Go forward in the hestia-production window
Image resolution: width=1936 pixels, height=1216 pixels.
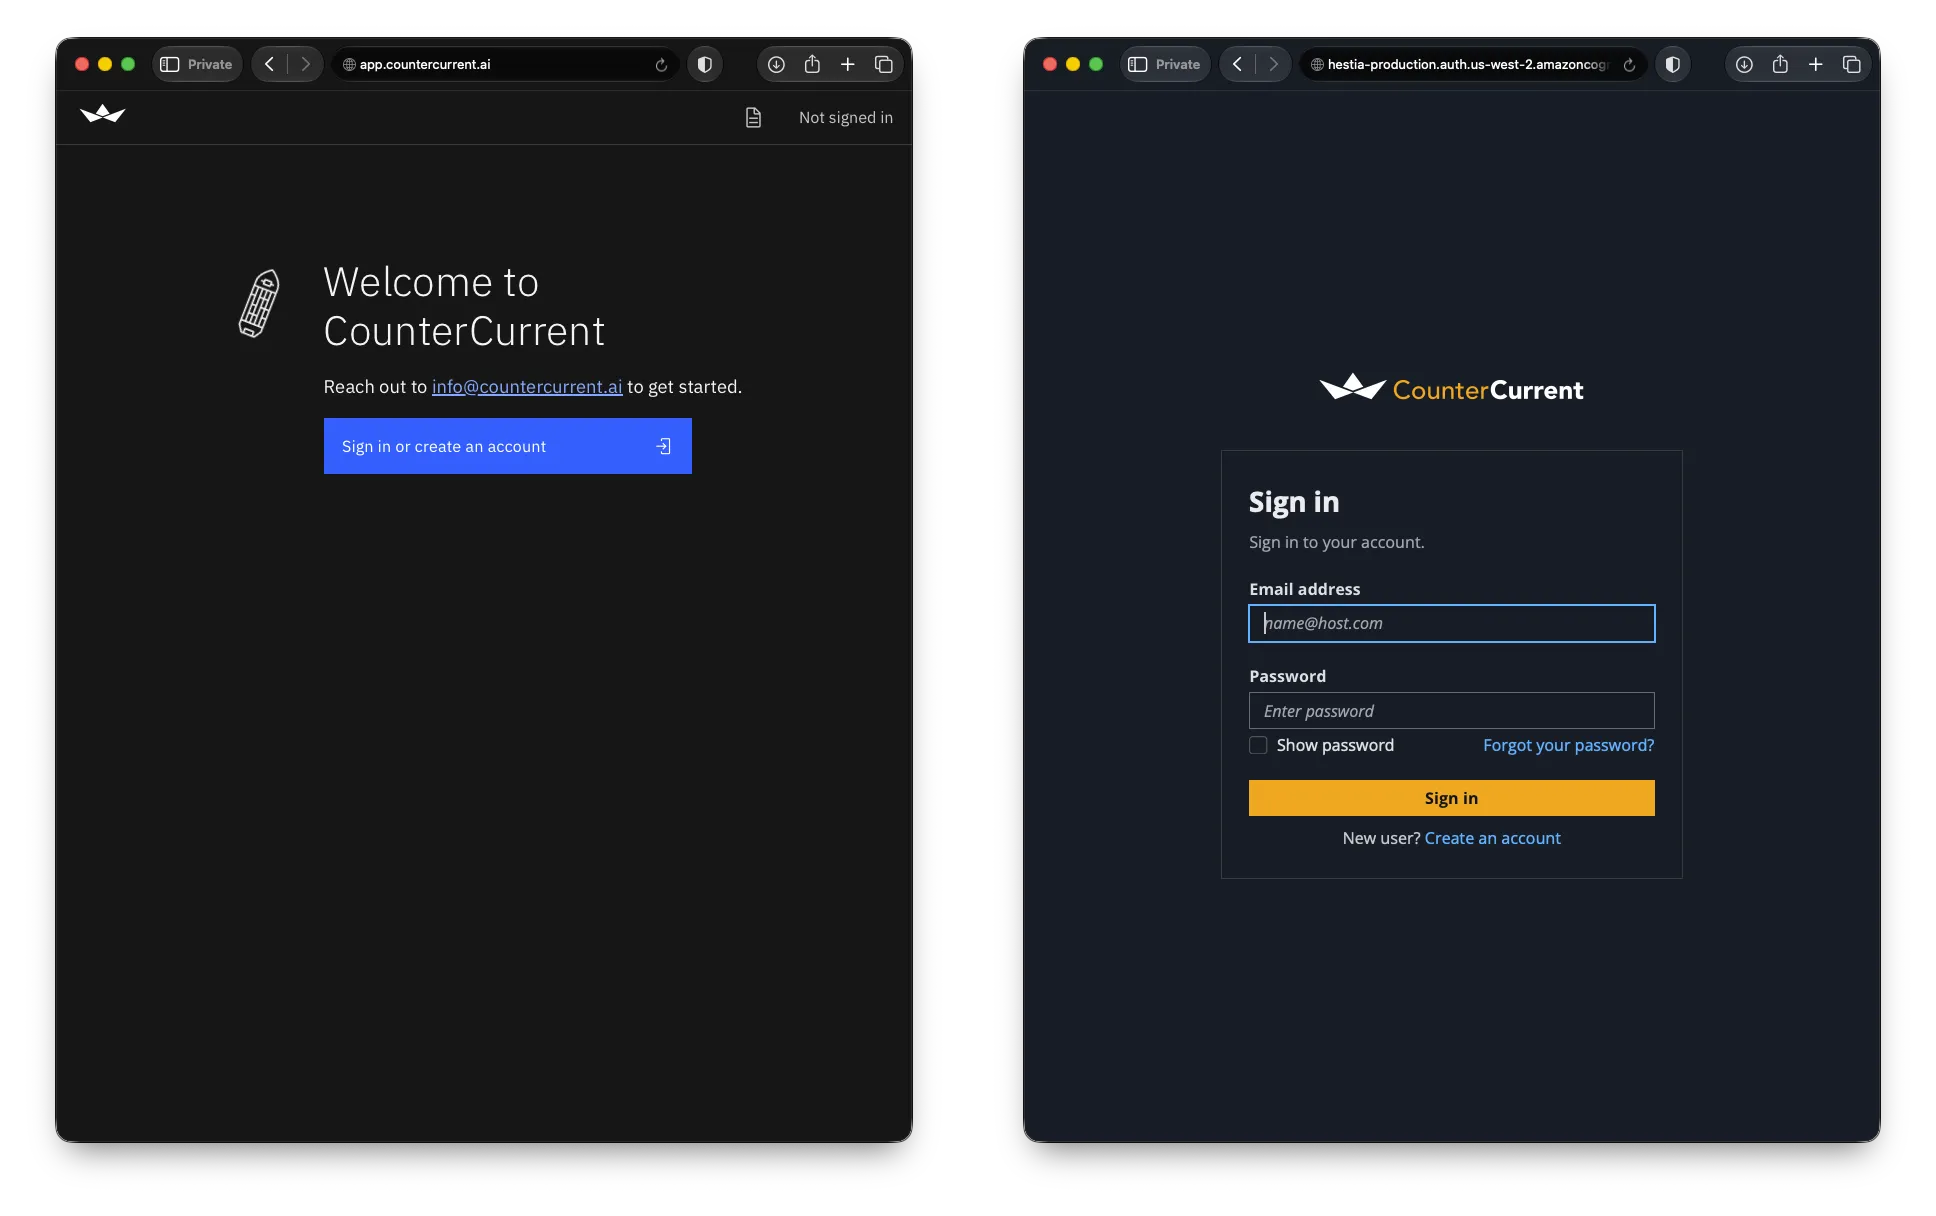[x=1273, y=64]
